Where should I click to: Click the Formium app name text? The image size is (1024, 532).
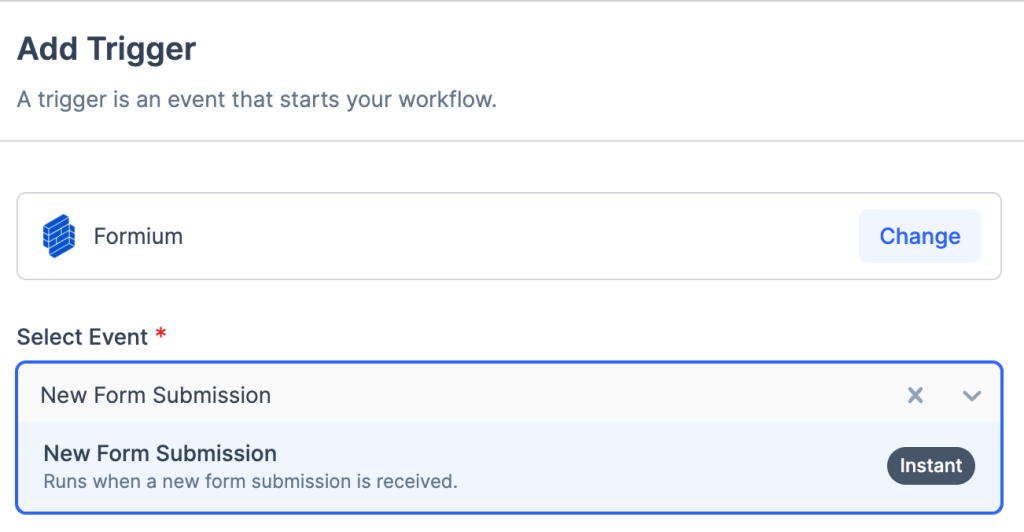138,237
